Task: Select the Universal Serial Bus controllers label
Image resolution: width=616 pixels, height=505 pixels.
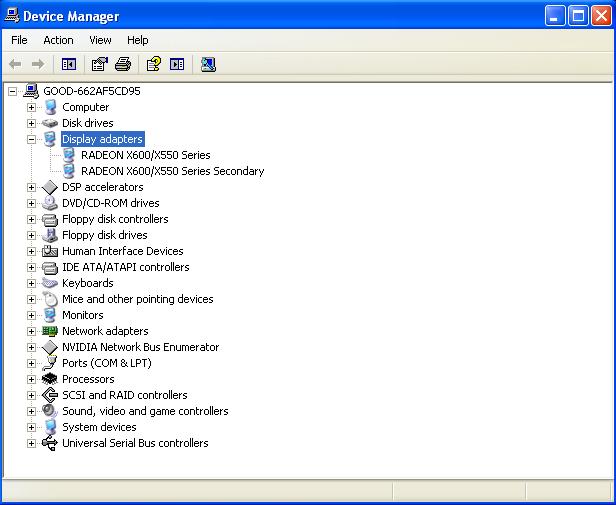Action: [x=135, y=443]
